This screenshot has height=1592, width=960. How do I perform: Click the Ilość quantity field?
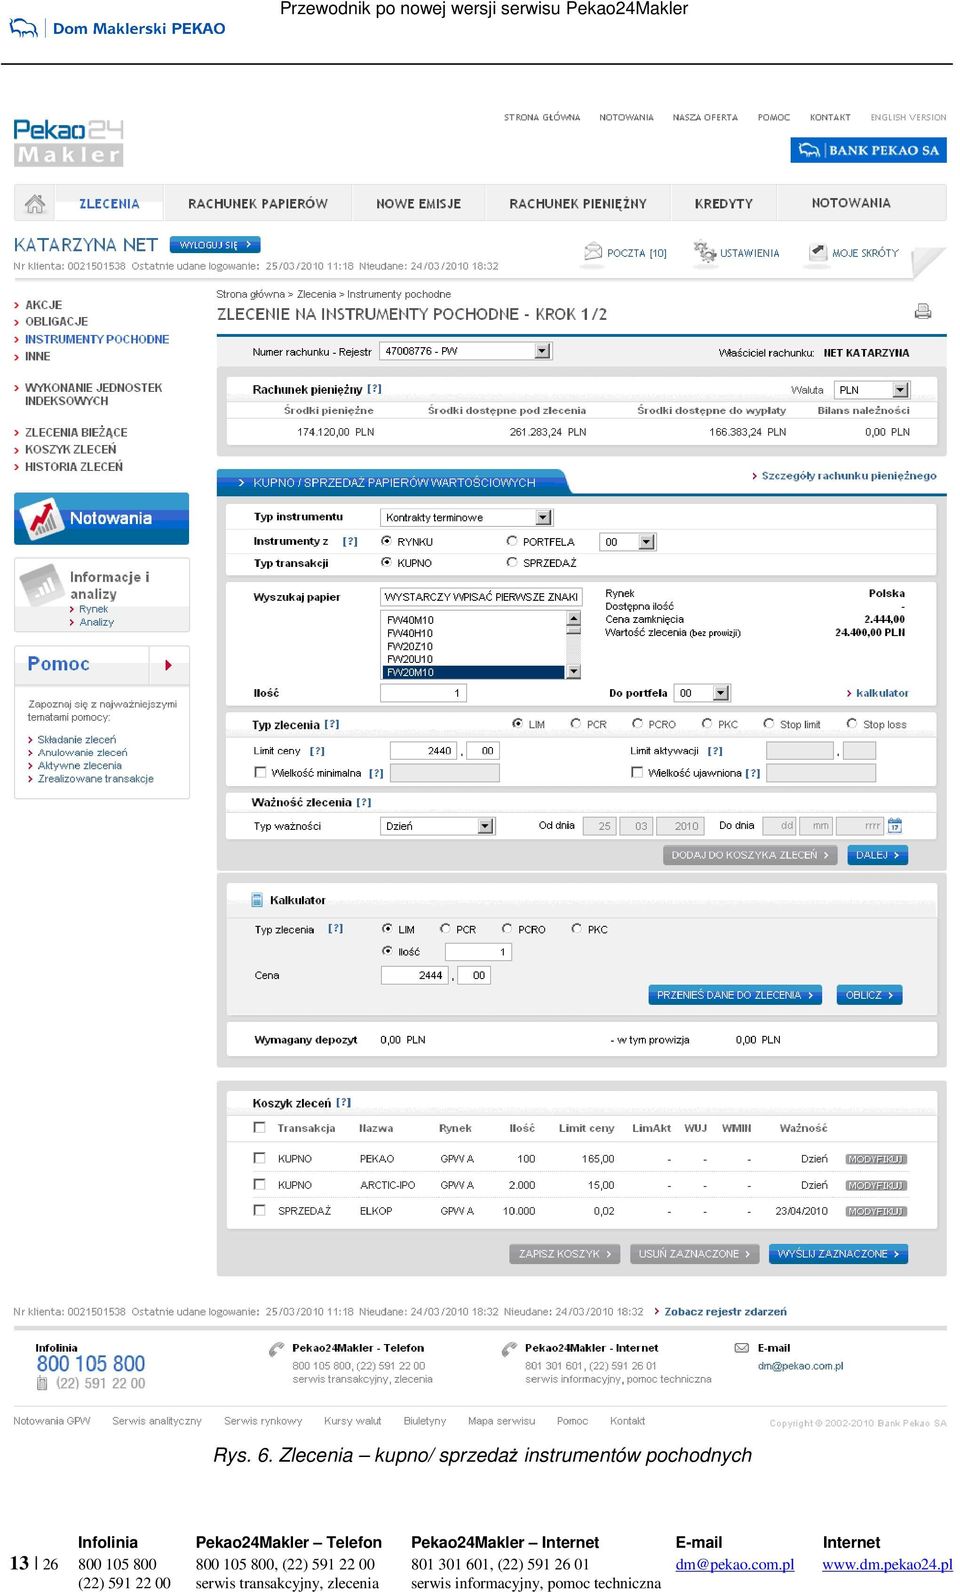pos(423,693)
